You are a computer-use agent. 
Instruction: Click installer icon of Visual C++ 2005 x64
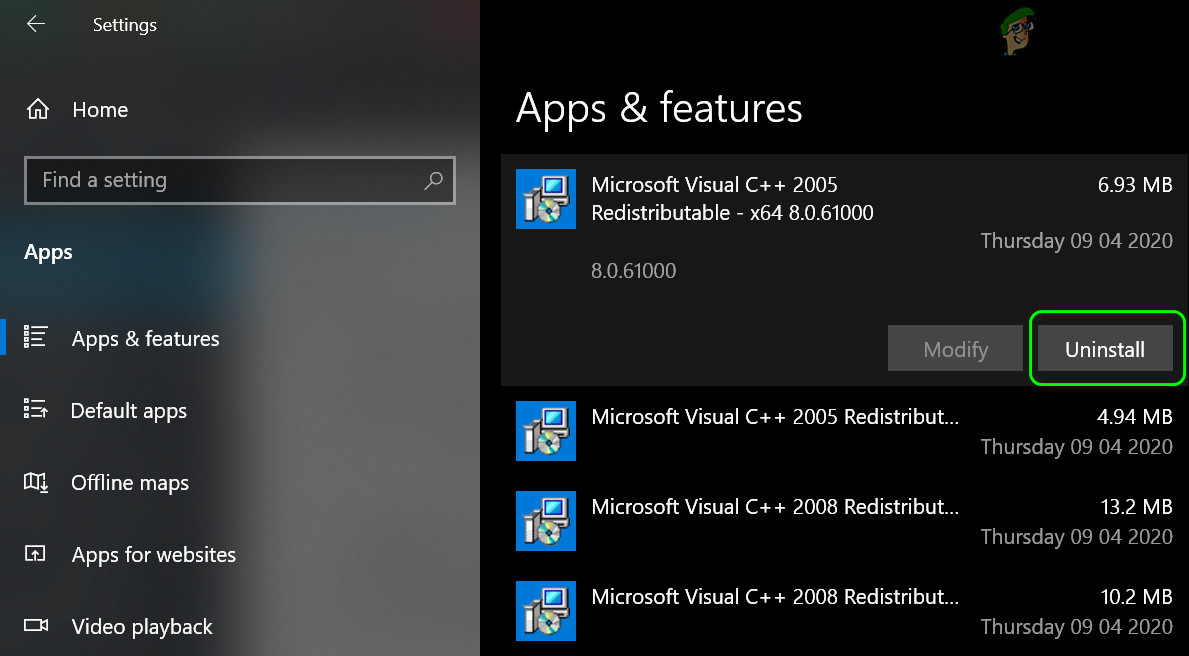pyautogui.click(x=546, y=199)
